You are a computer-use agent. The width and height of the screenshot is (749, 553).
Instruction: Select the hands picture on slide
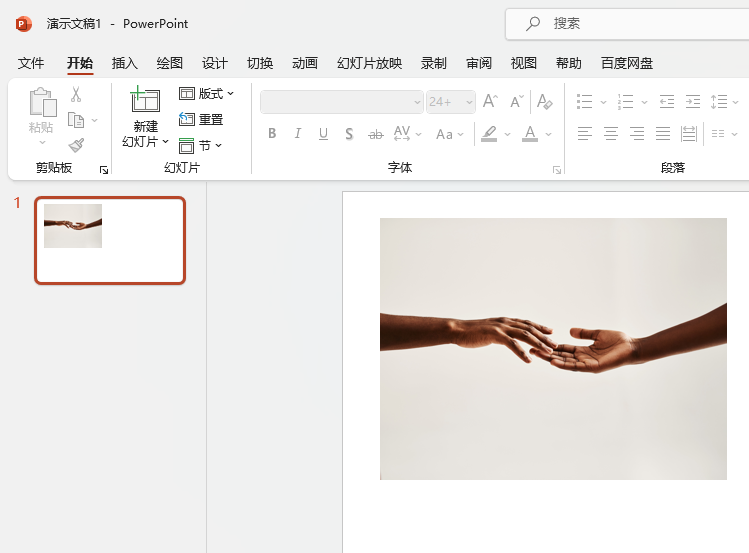pyautogui.click(x=553, y=349)
